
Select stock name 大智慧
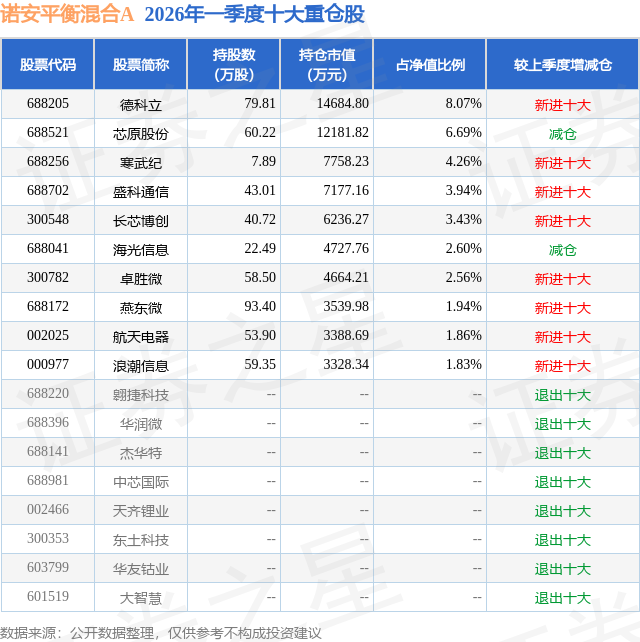coord(141,598)
